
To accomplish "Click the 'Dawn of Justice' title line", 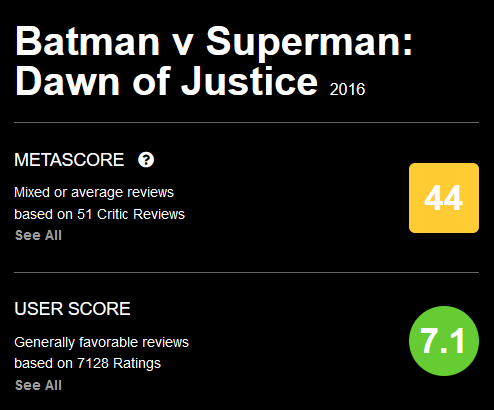I will [x=166, y=81].
